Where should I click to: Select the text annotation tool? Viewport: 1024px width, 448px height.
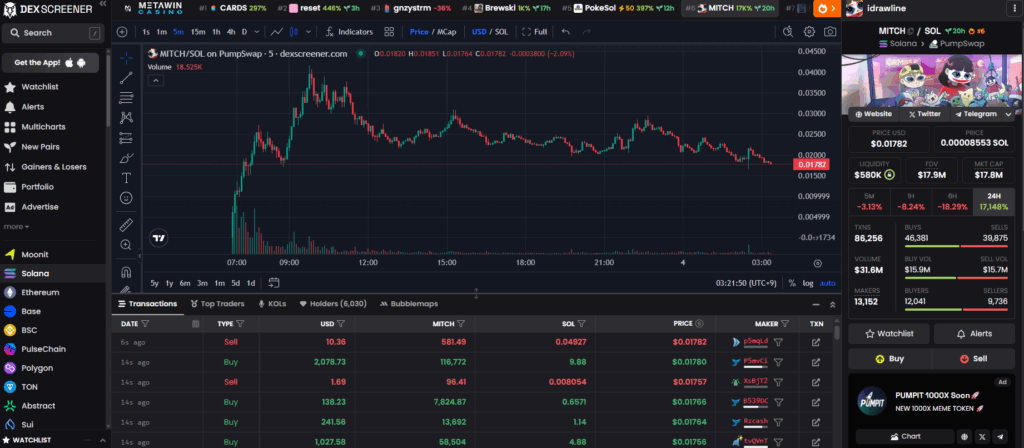126,178
